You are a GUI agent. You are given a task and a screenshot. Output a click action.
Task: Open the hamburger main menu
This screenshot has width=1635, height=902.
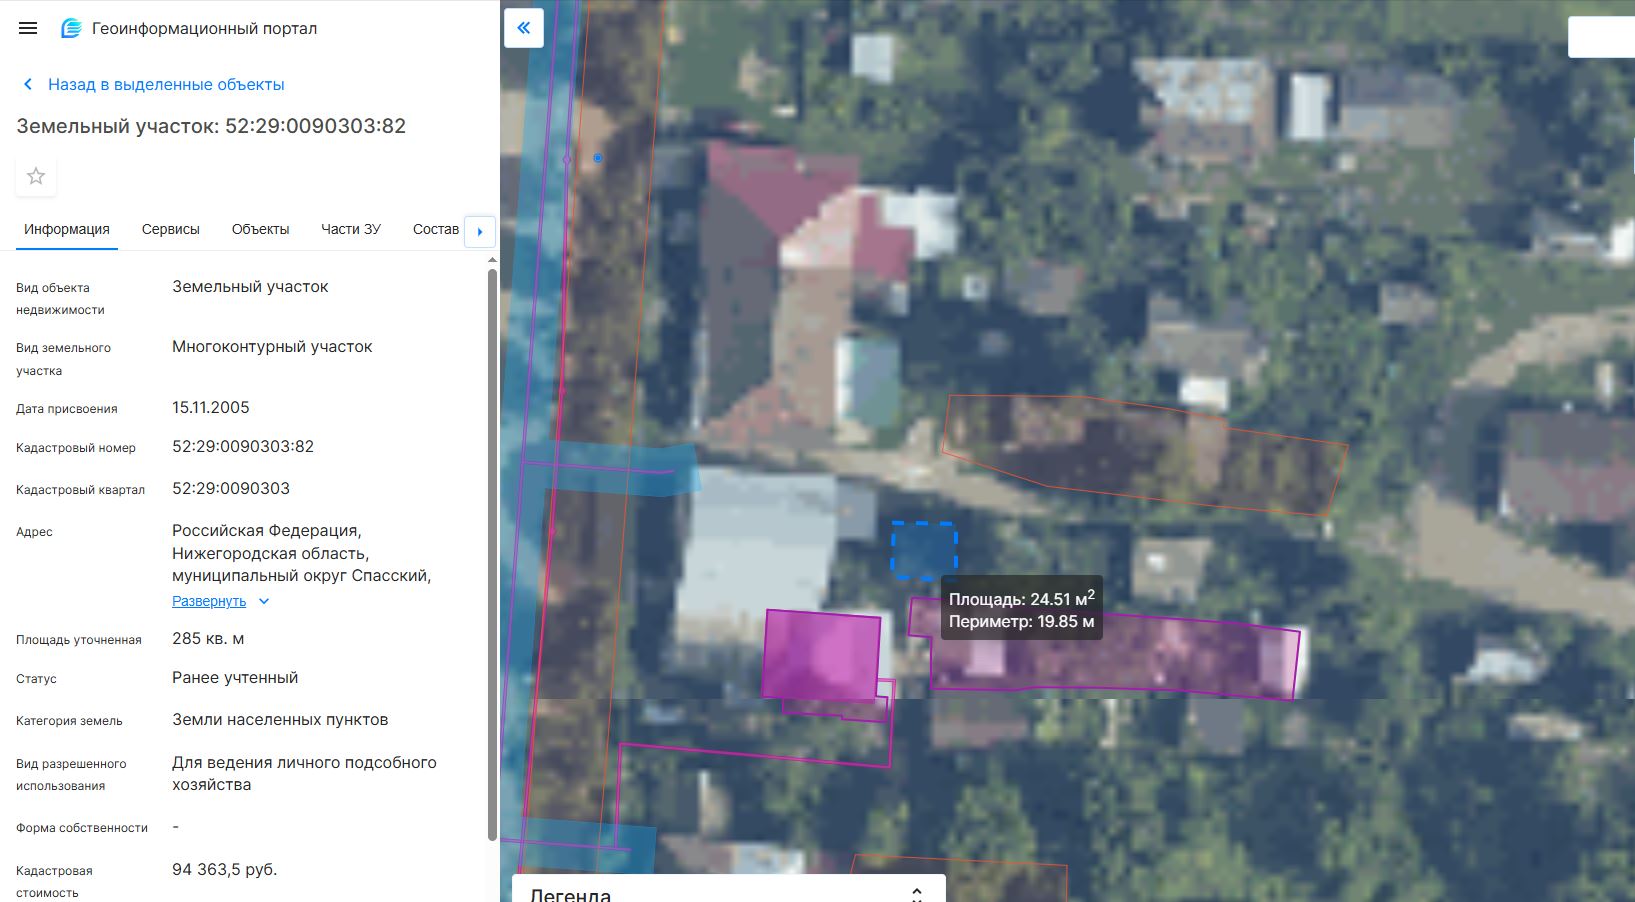[28, 28]
